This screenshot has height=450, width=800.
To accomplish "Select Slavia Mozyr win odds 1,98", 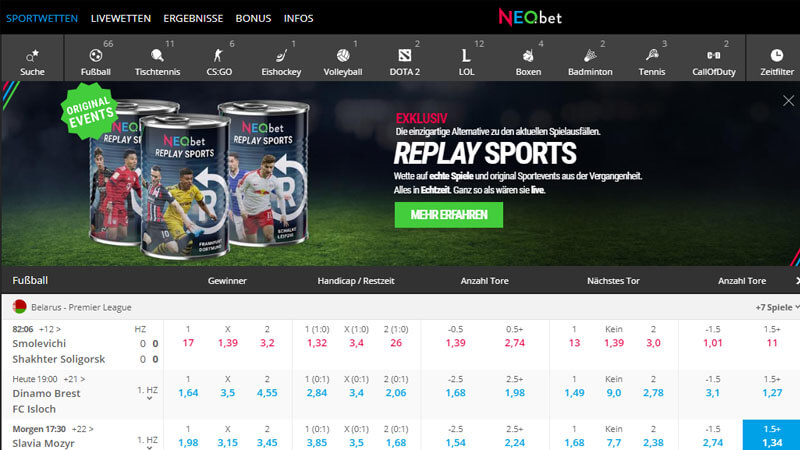I will coord(188,442).
